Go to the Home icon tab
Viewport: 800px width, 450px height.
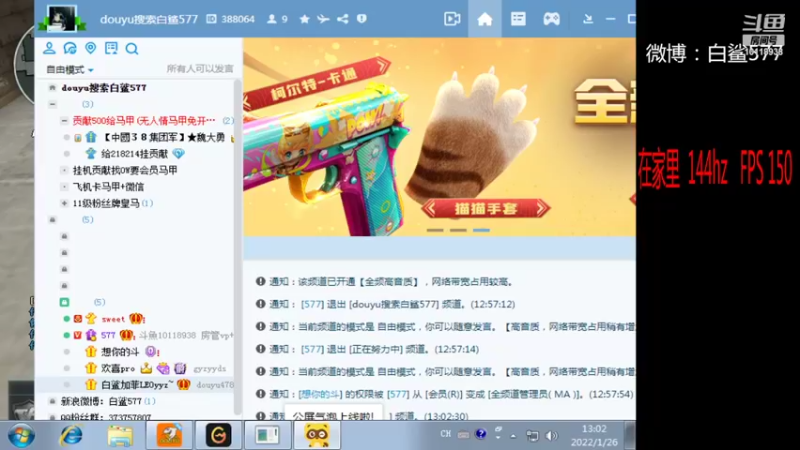485,19
